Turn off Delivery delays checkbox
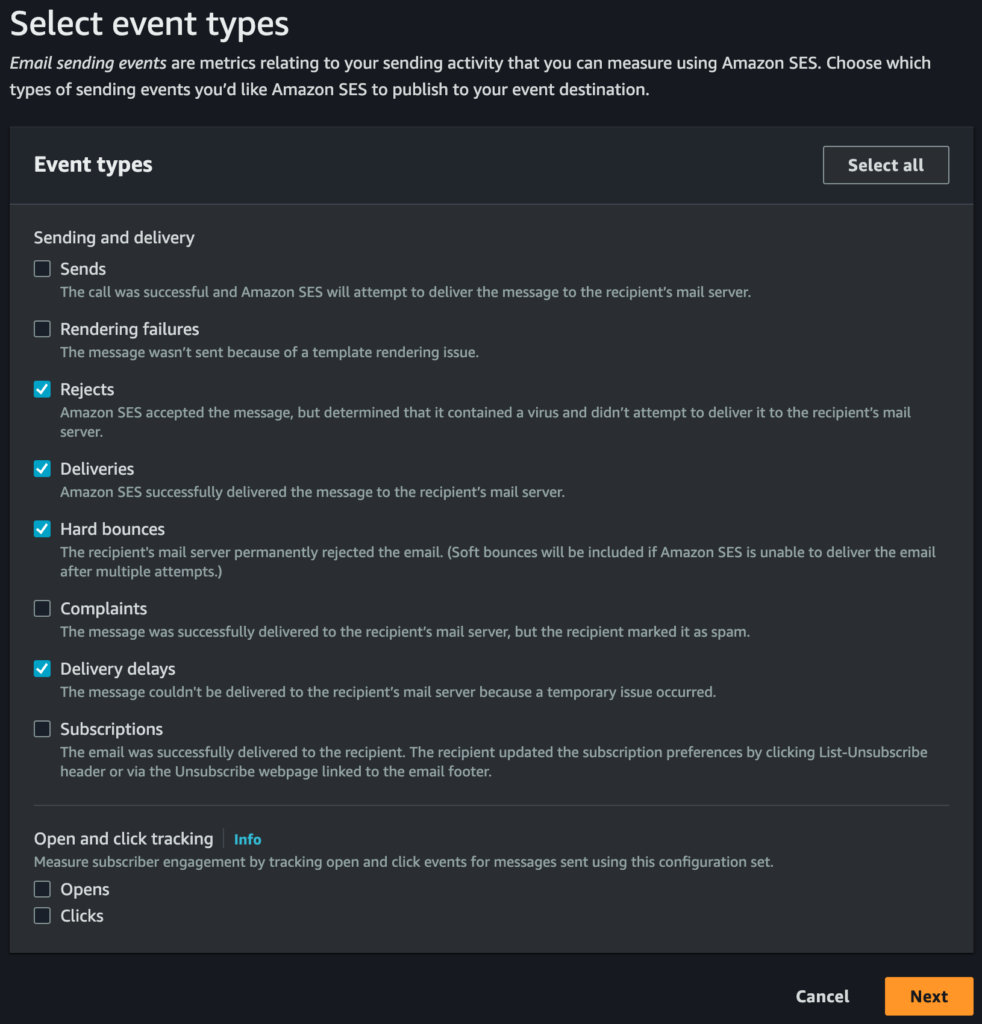 point(42,669)
